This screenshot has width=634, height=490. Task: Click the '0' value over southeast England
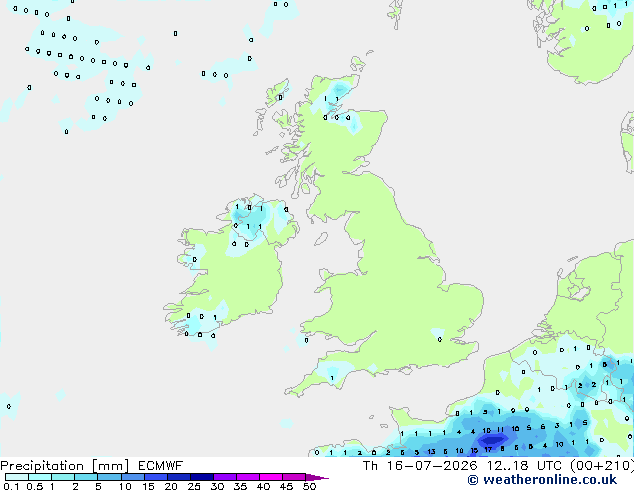[x=440, y=340]
